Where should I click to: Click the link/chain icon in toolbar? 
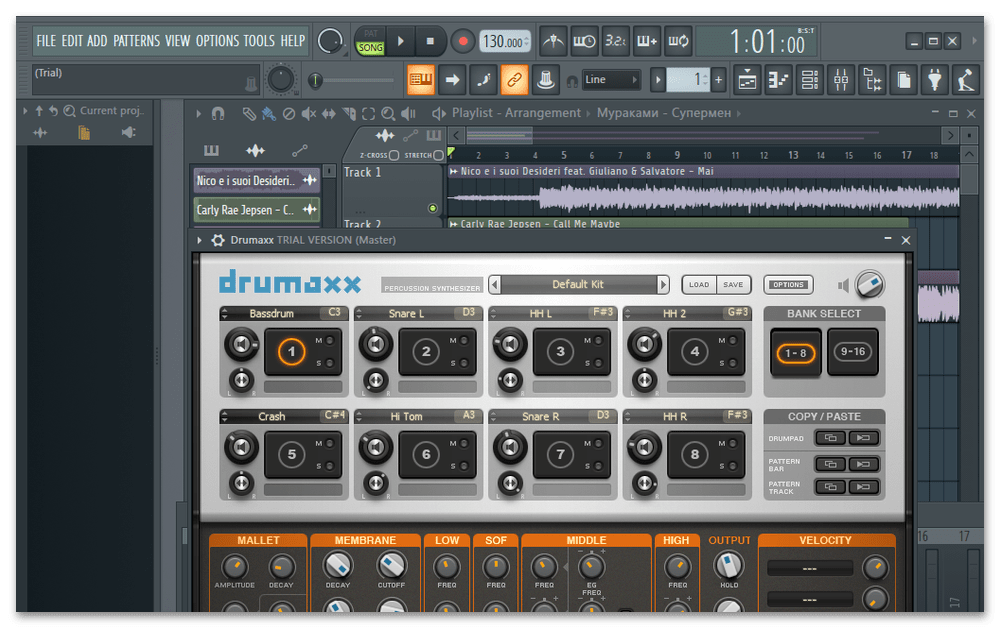pyautogui.click(x=514, y=79)
